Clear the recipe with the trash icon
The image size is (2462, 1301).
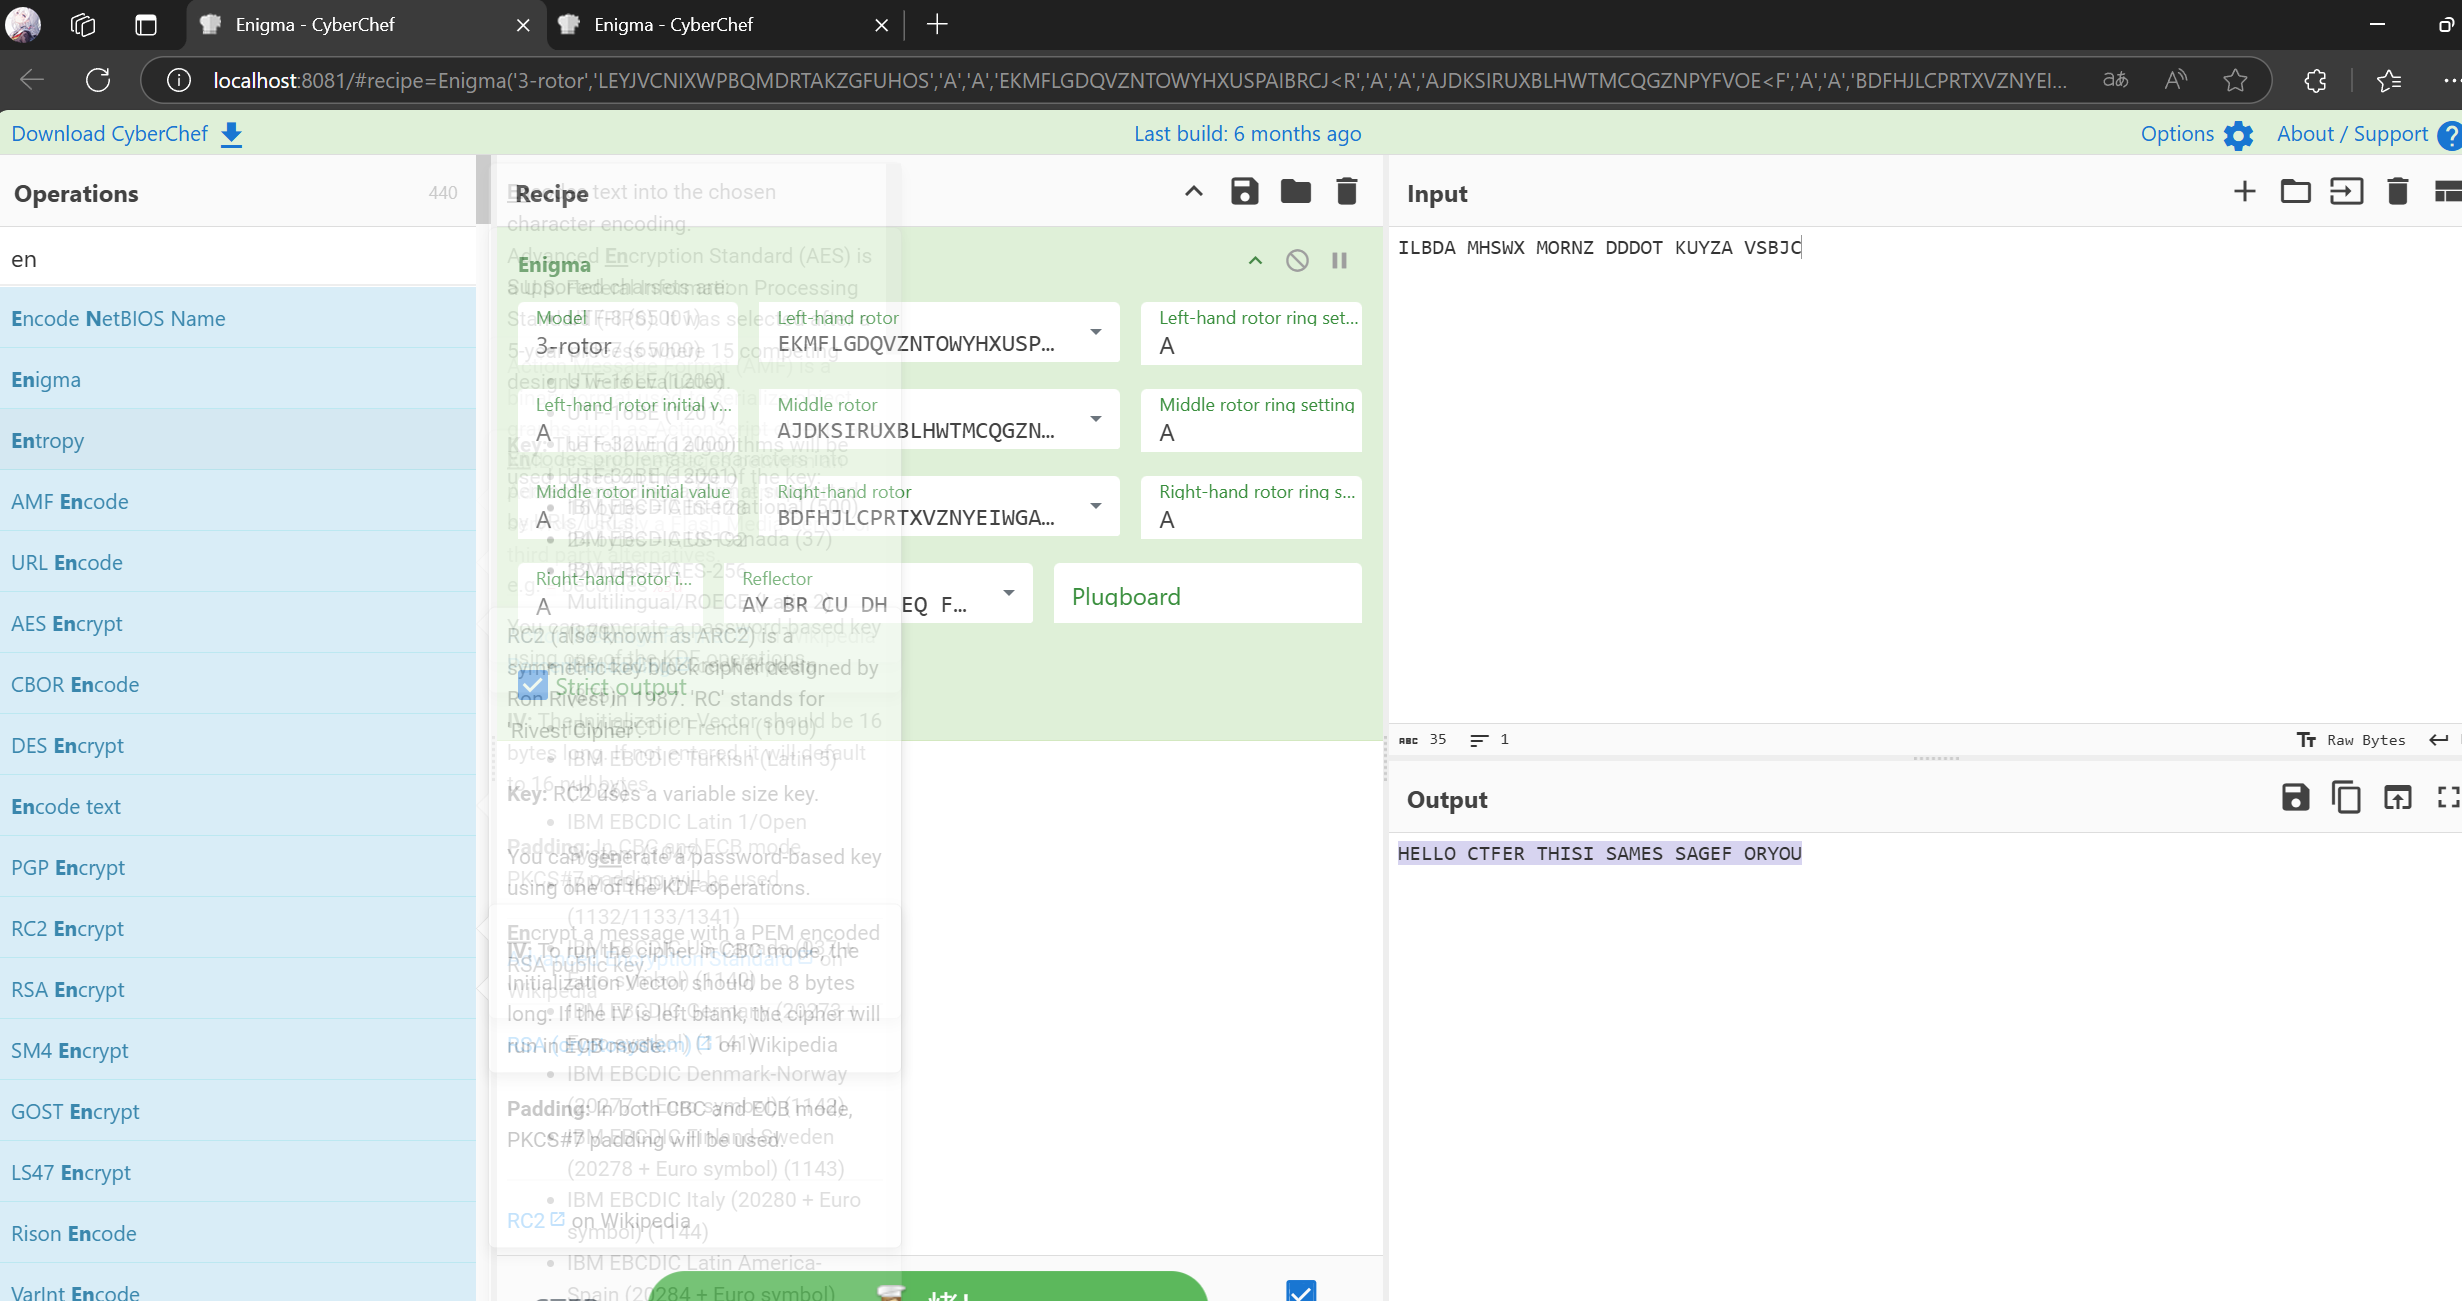point(1346,191)
